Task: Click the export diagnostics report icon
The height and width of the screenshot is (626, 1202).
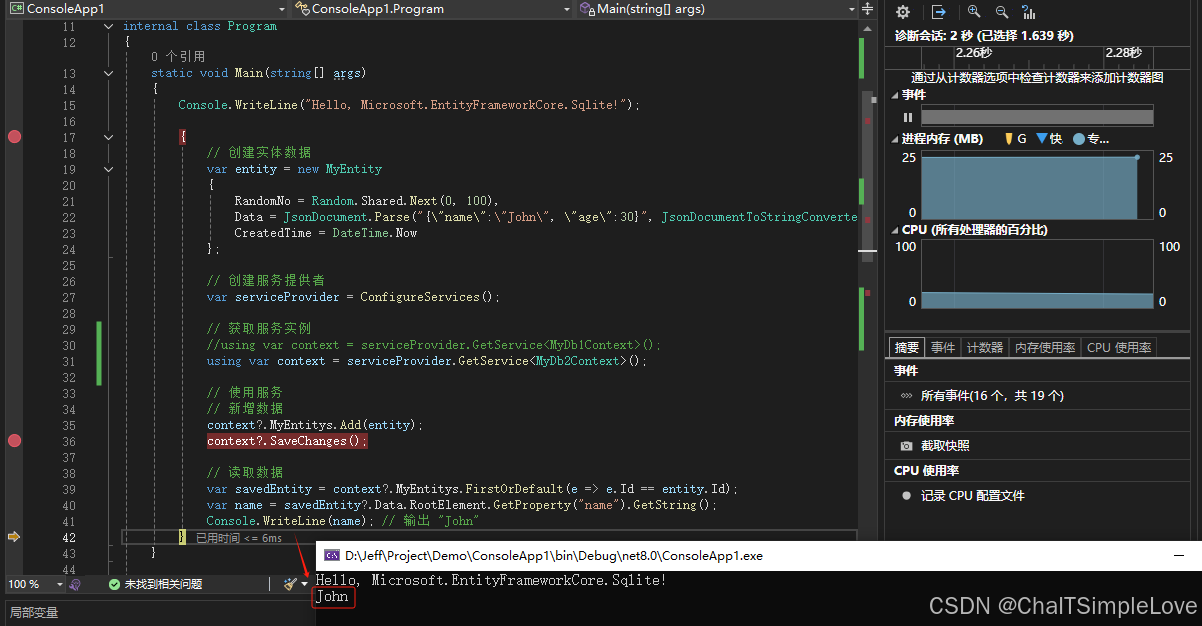Action: point(939,11)
